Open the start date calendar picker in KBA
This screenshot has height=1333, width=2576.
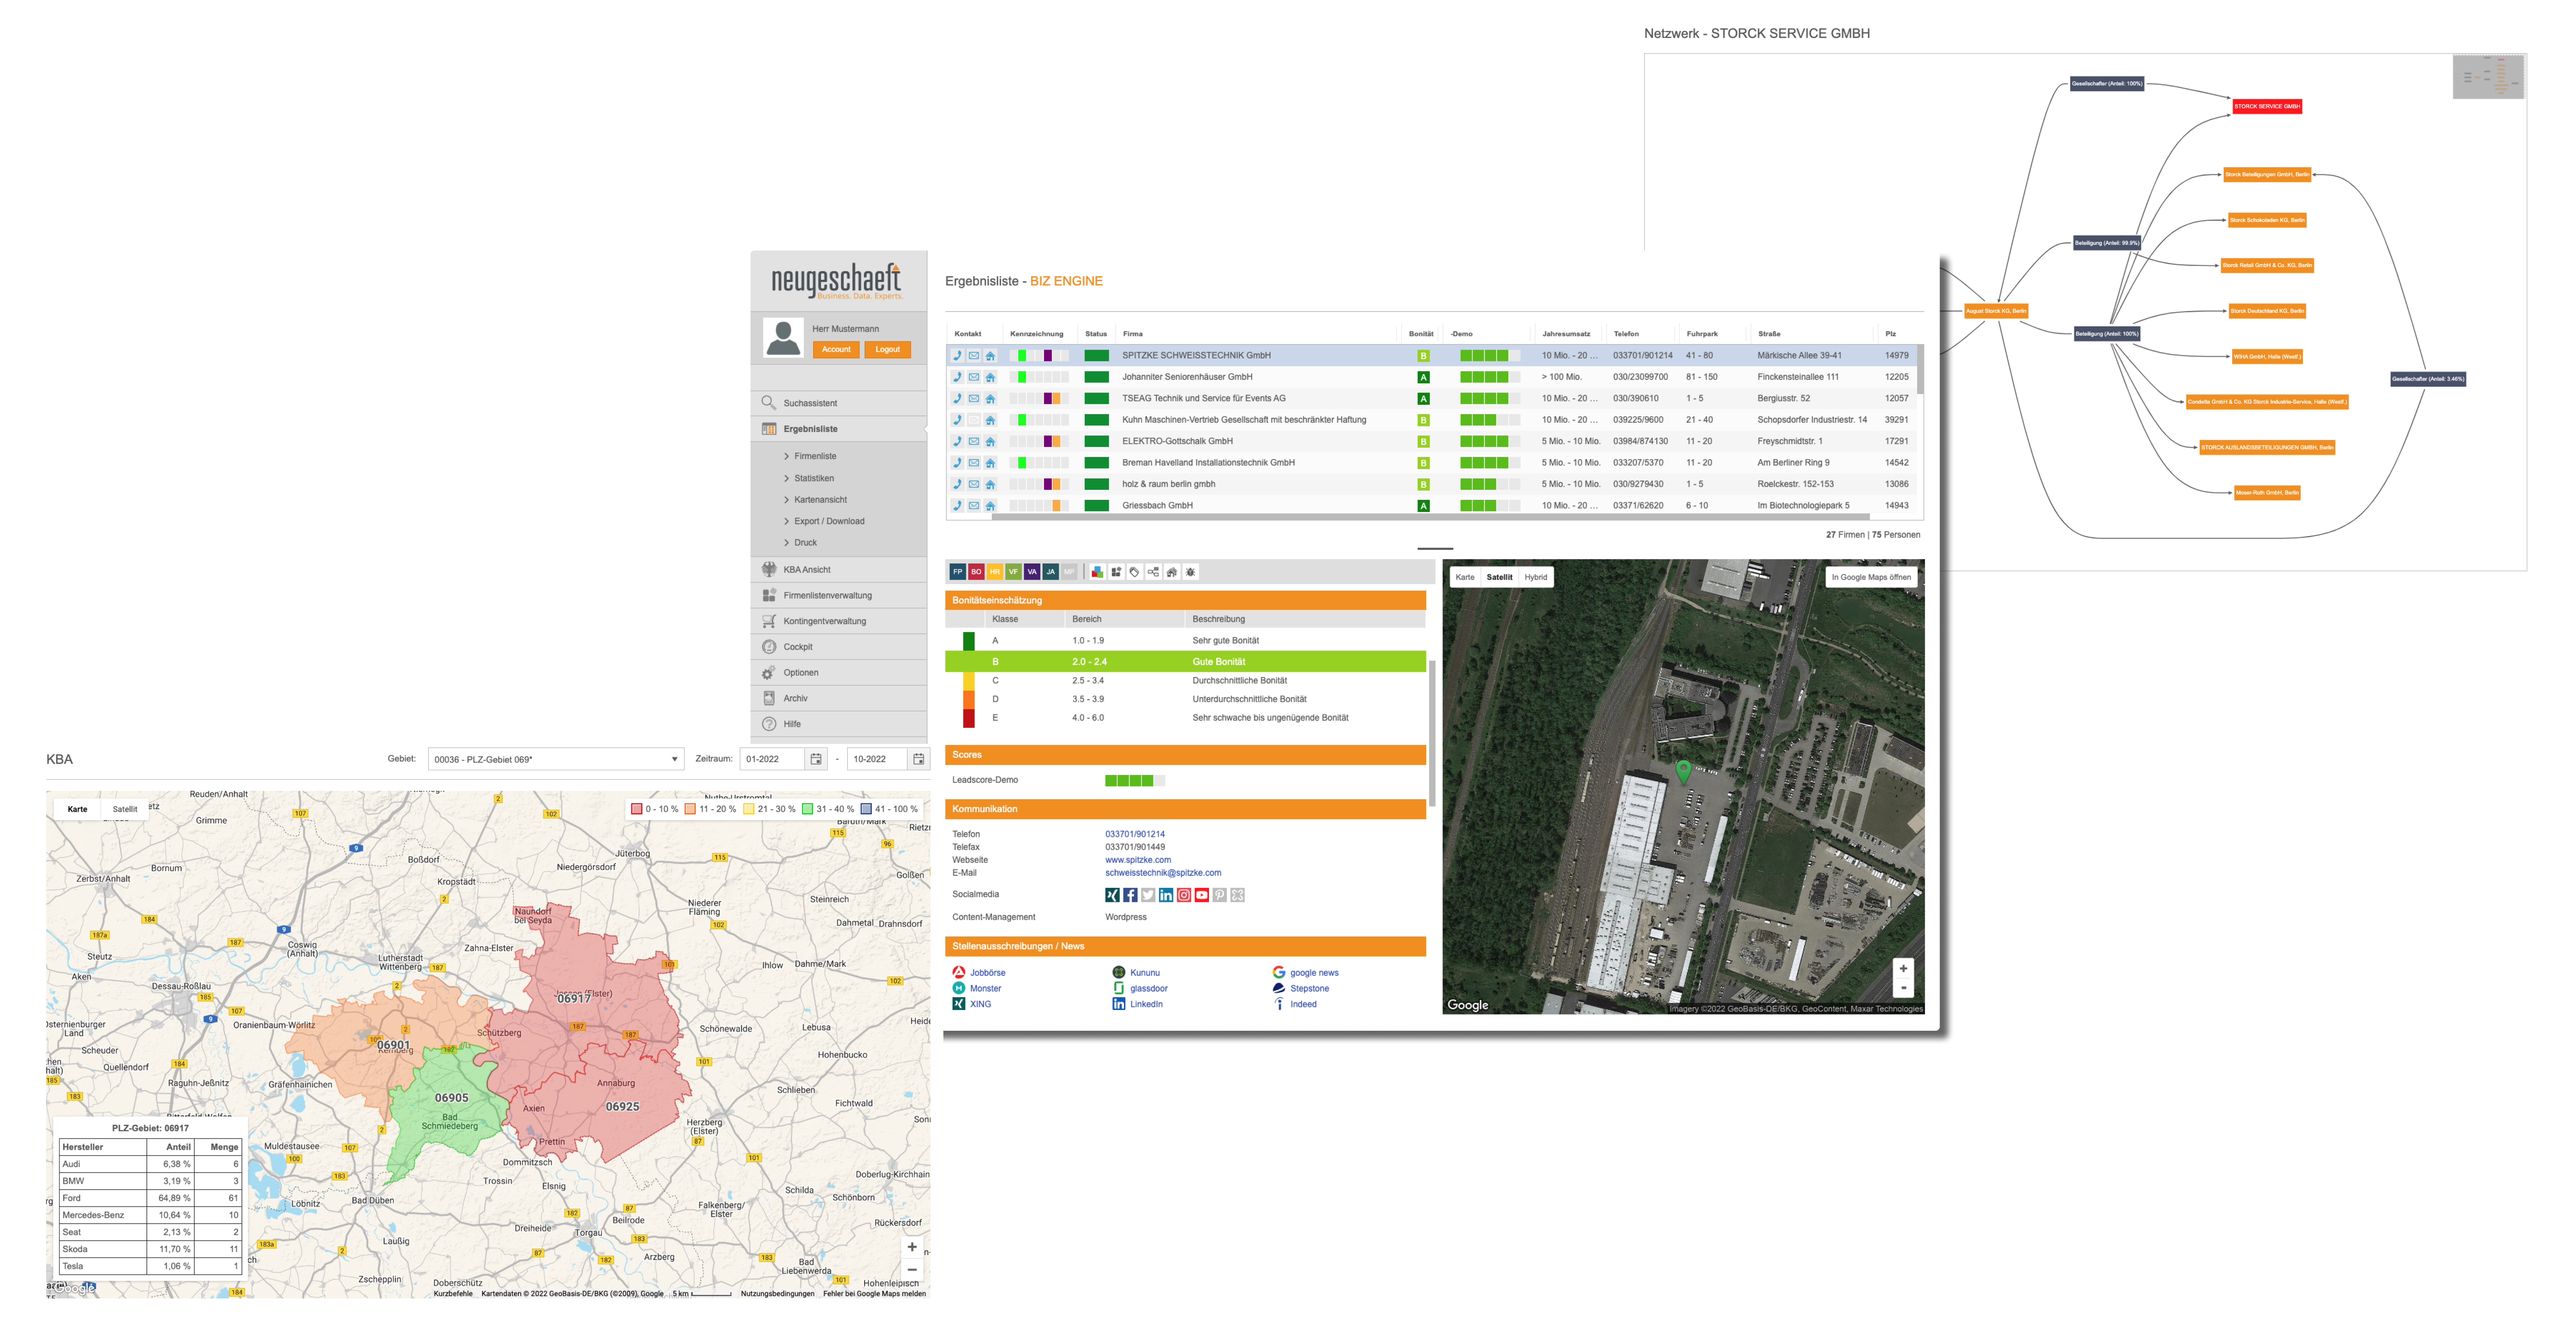coord(816,759)
